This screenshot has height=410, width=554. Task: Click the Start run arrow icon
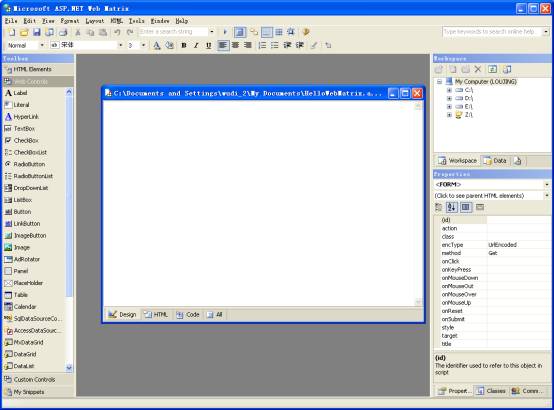[x=225, y=32]
